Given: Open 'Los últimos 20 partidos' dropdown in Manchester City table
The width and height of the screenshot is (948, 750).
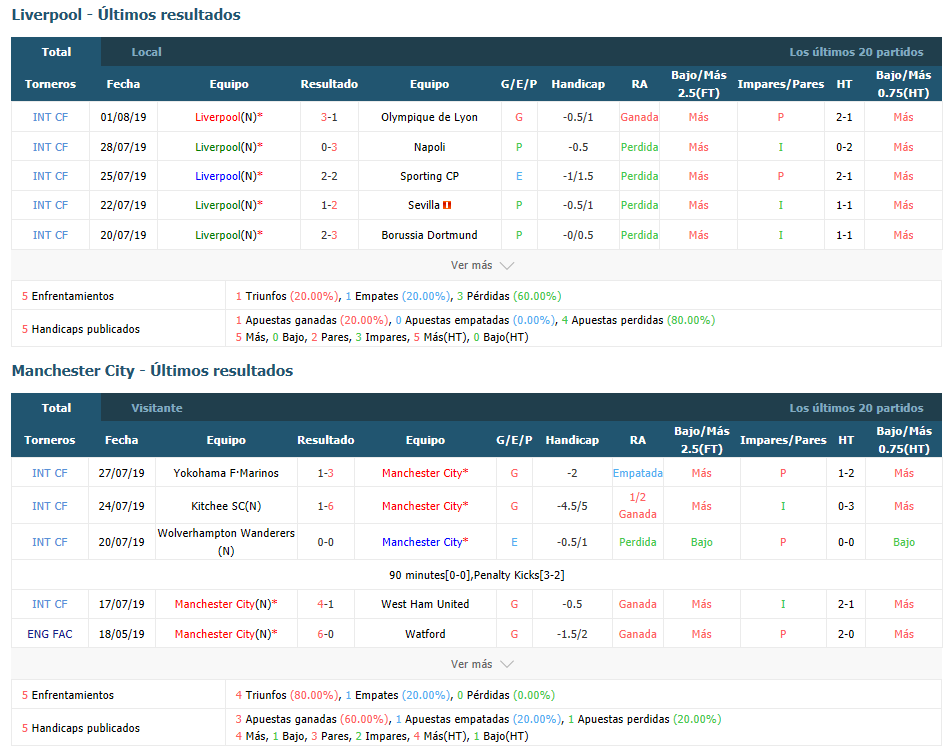Looking at the screenshot, I should click(856, 408).
